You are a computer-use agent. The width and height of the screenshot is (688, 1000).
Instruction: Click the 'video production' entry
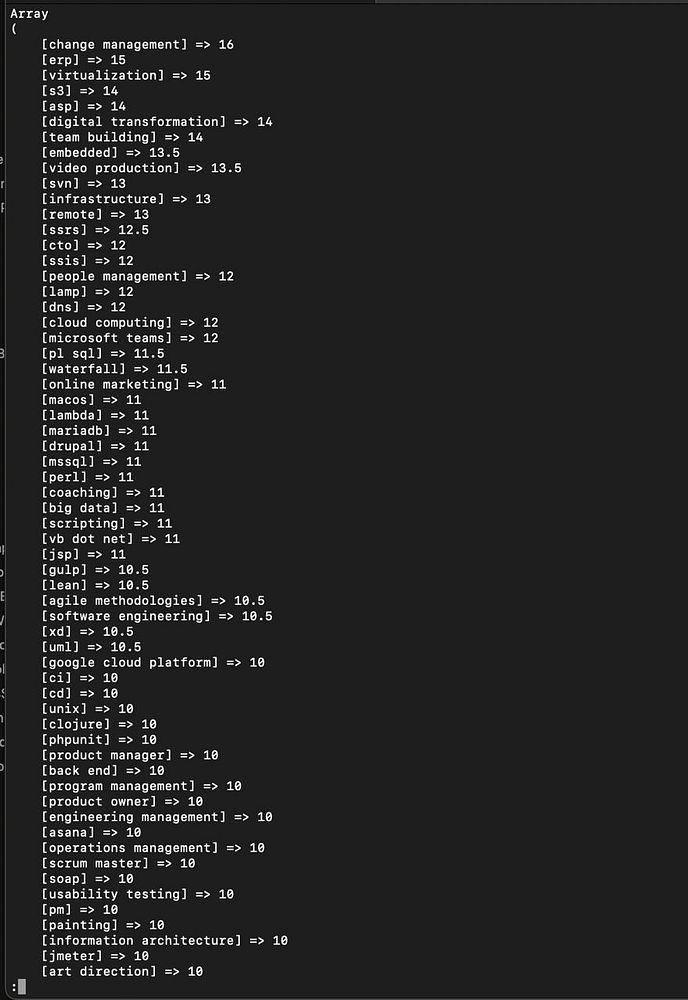click(141, 168)
